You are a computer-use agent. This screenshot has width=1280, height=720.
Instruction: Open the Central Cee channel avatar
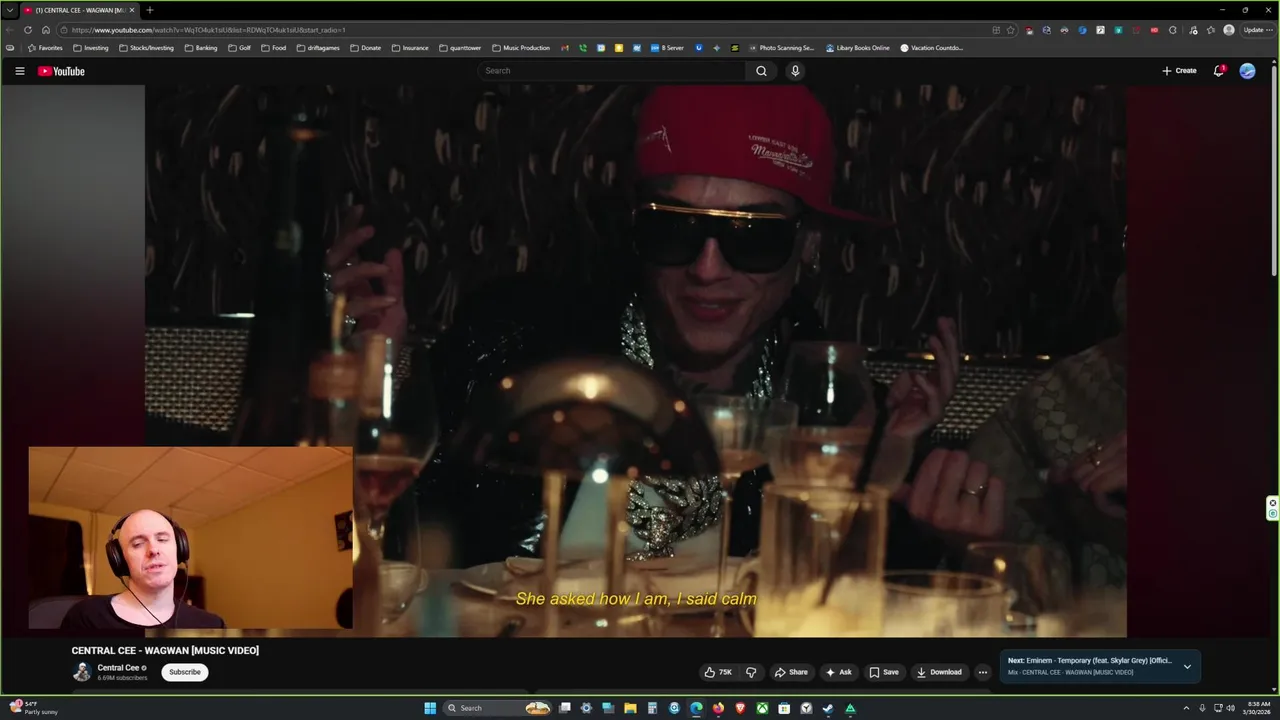coord(82,672)
